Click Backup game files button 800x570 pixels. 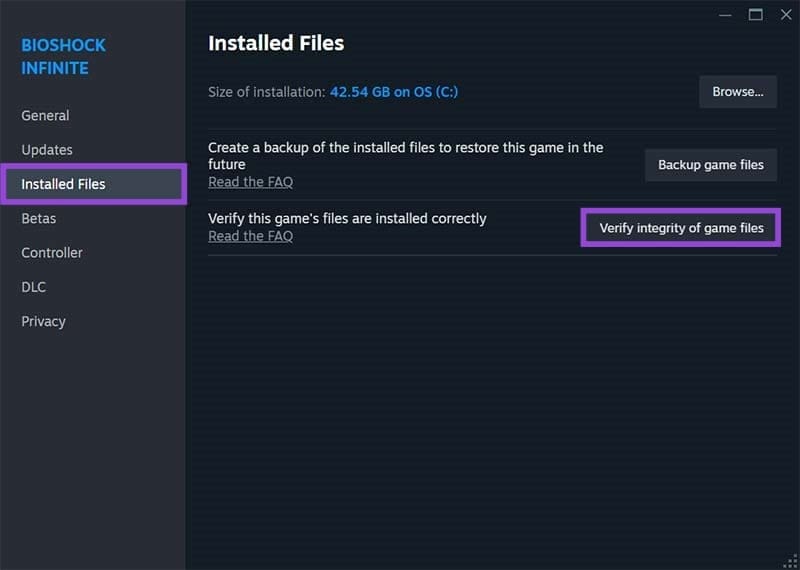(711, 165)
